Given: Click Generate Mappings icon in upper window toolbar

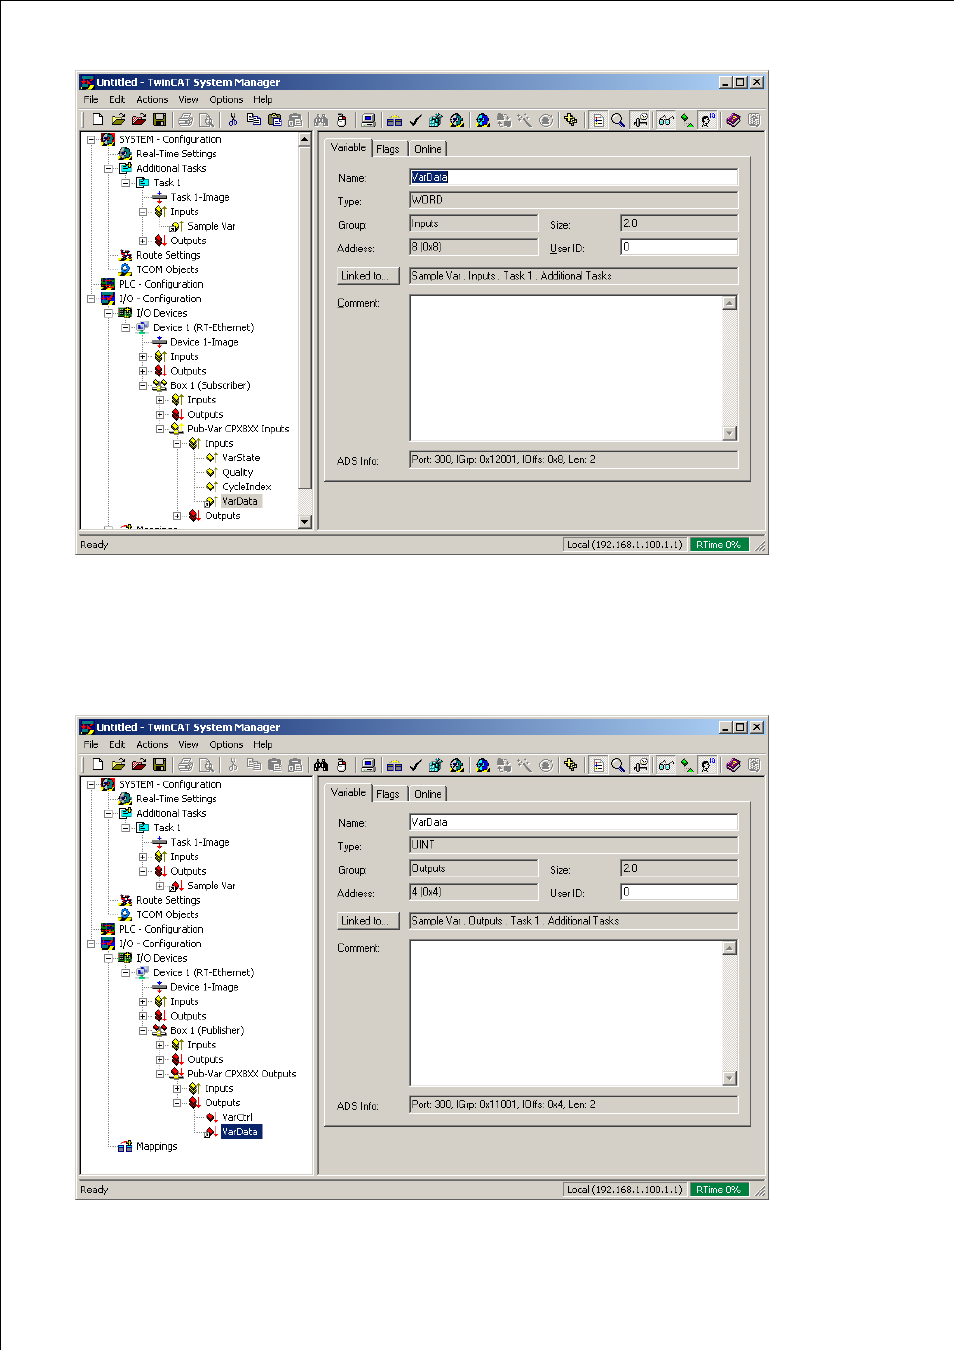Looking at the screenshot, I should click(x=395, y=120).
